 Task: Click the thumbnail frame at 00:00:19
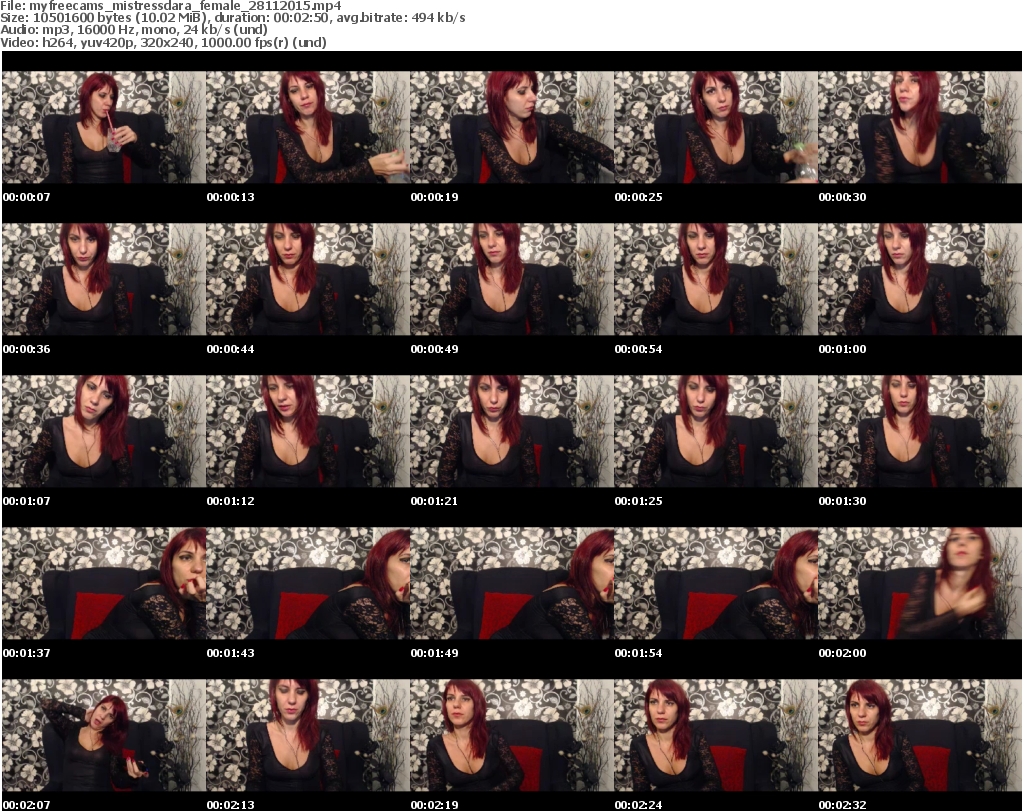pyautogui.click(x=512, y=127)
